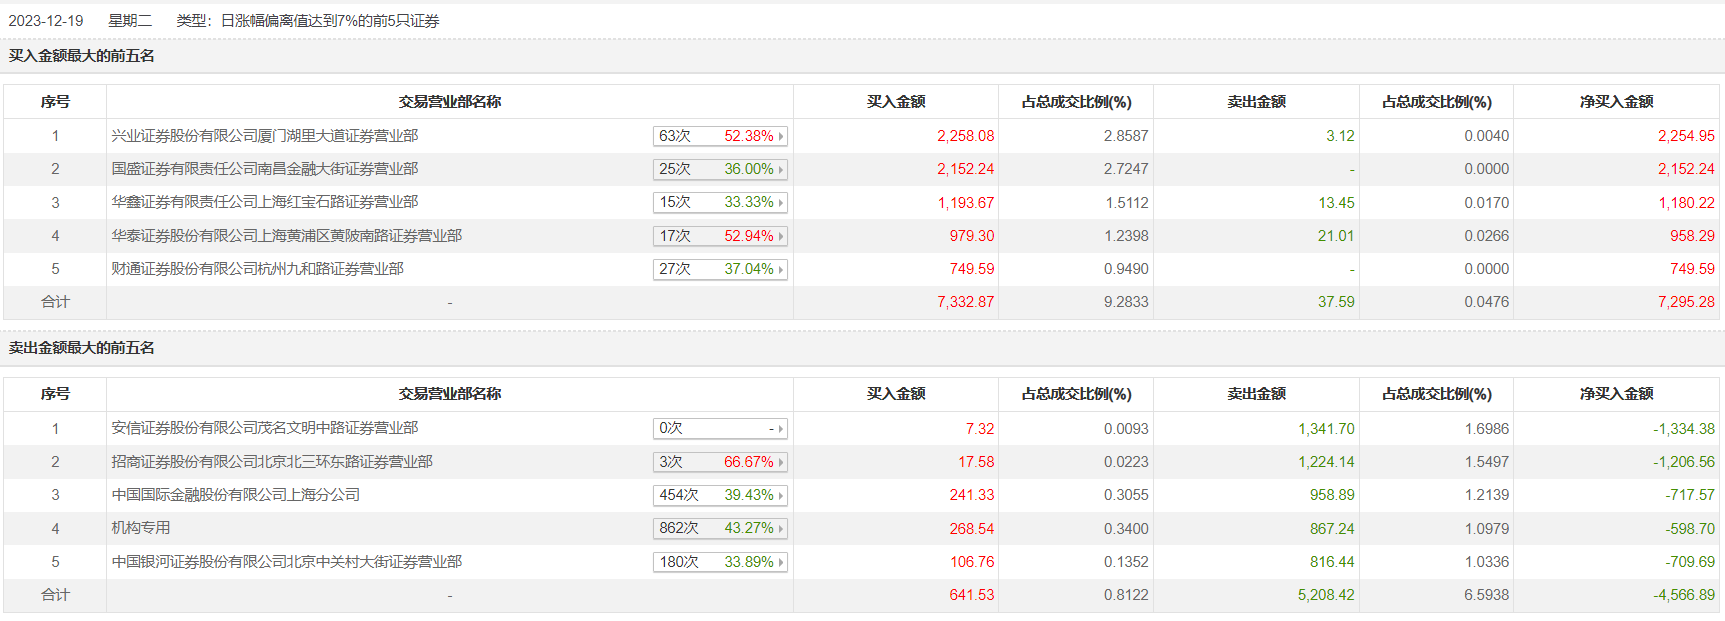1725x621 pixels.
Task: Expand the 862次 43.27% dropdown for 机构专用
Action: click(x=720, y=528)
